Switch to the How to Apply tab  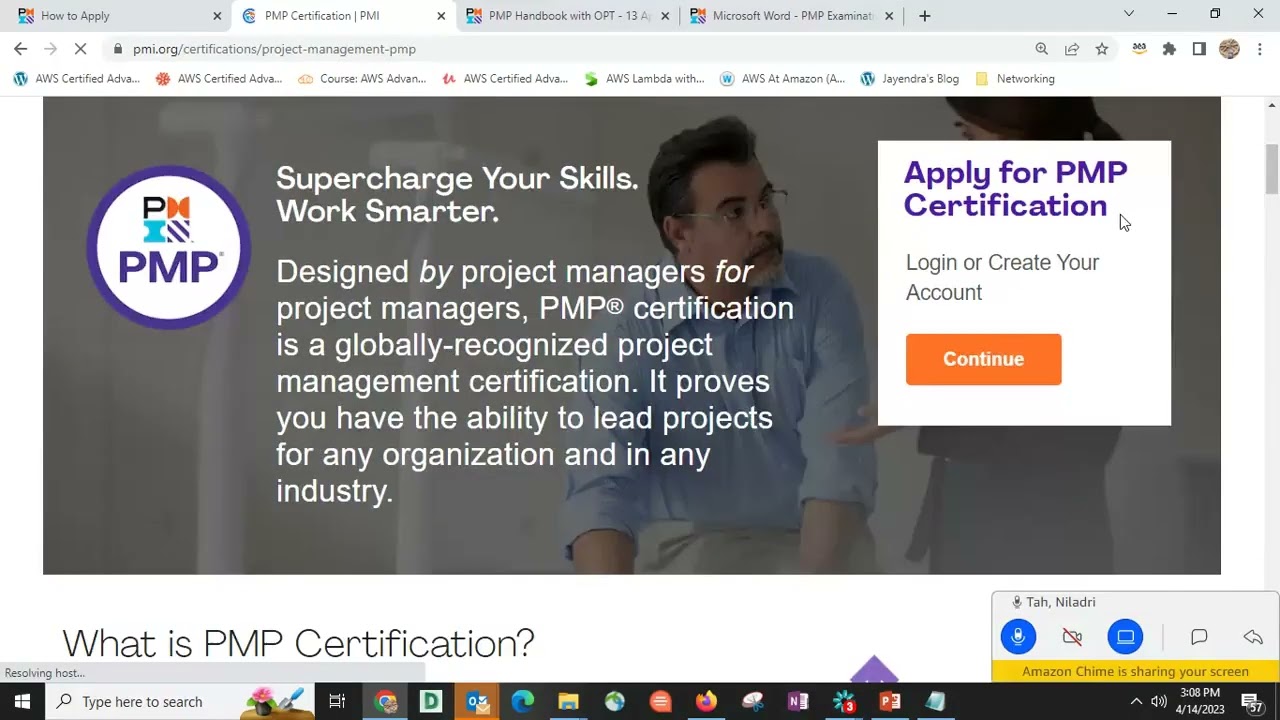tap(118, 16)
